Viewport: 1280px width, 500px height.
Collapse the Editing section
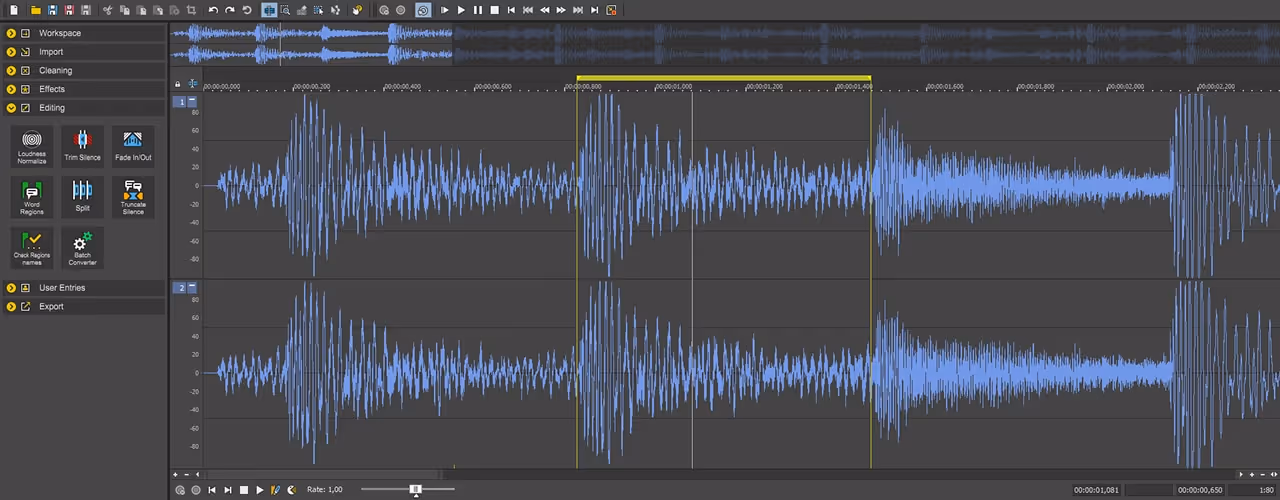pos(11,108)
